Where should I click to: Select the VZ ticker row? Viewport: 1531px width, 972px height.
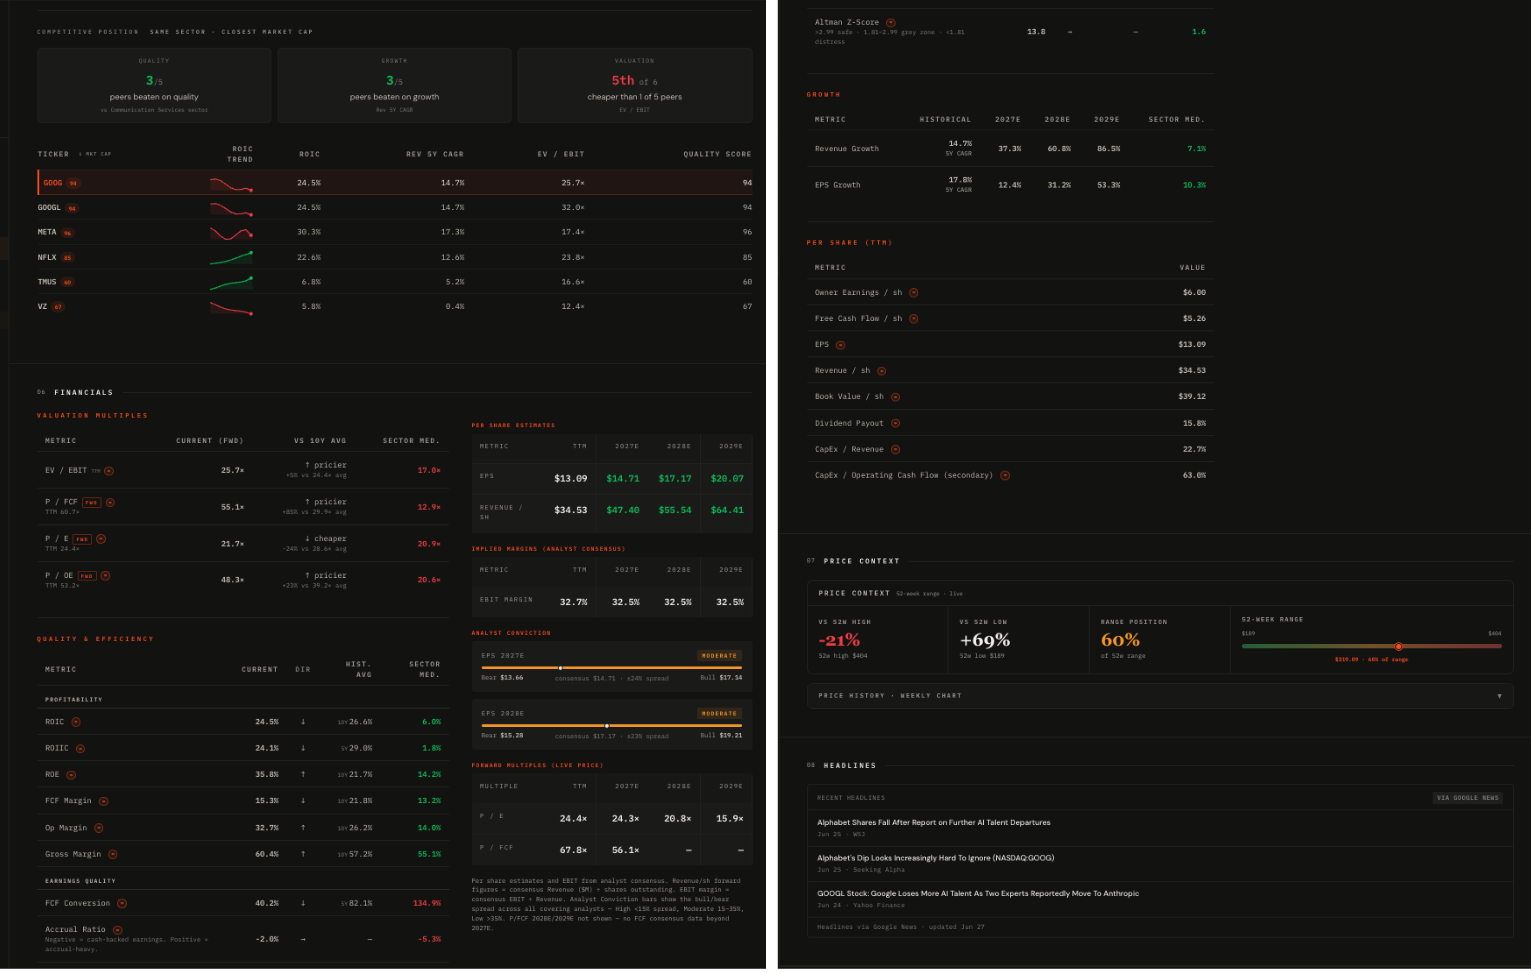395,307
